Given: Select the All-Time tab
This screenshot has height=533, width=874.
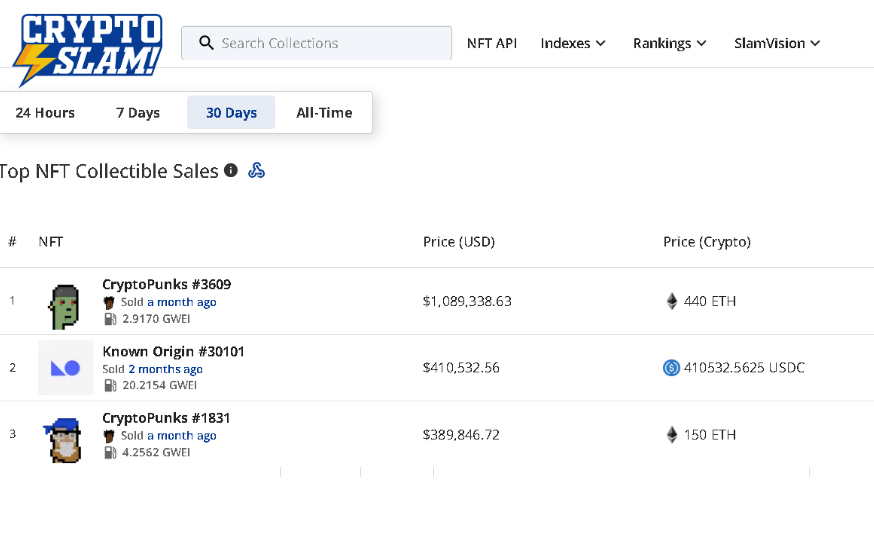Looking at the screenshot, I should [324, 113].
